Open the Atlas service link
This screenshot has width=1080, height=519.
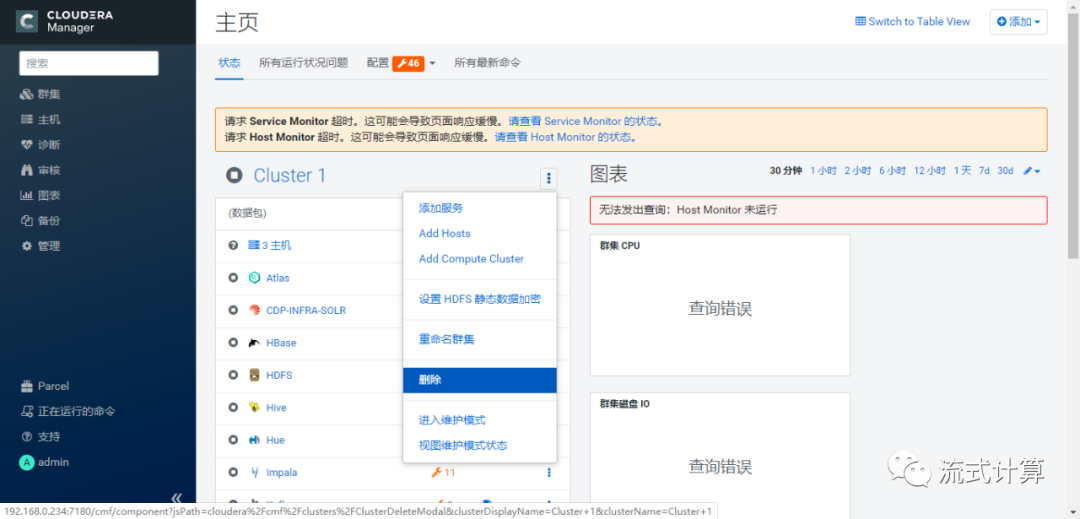[278, 278]
